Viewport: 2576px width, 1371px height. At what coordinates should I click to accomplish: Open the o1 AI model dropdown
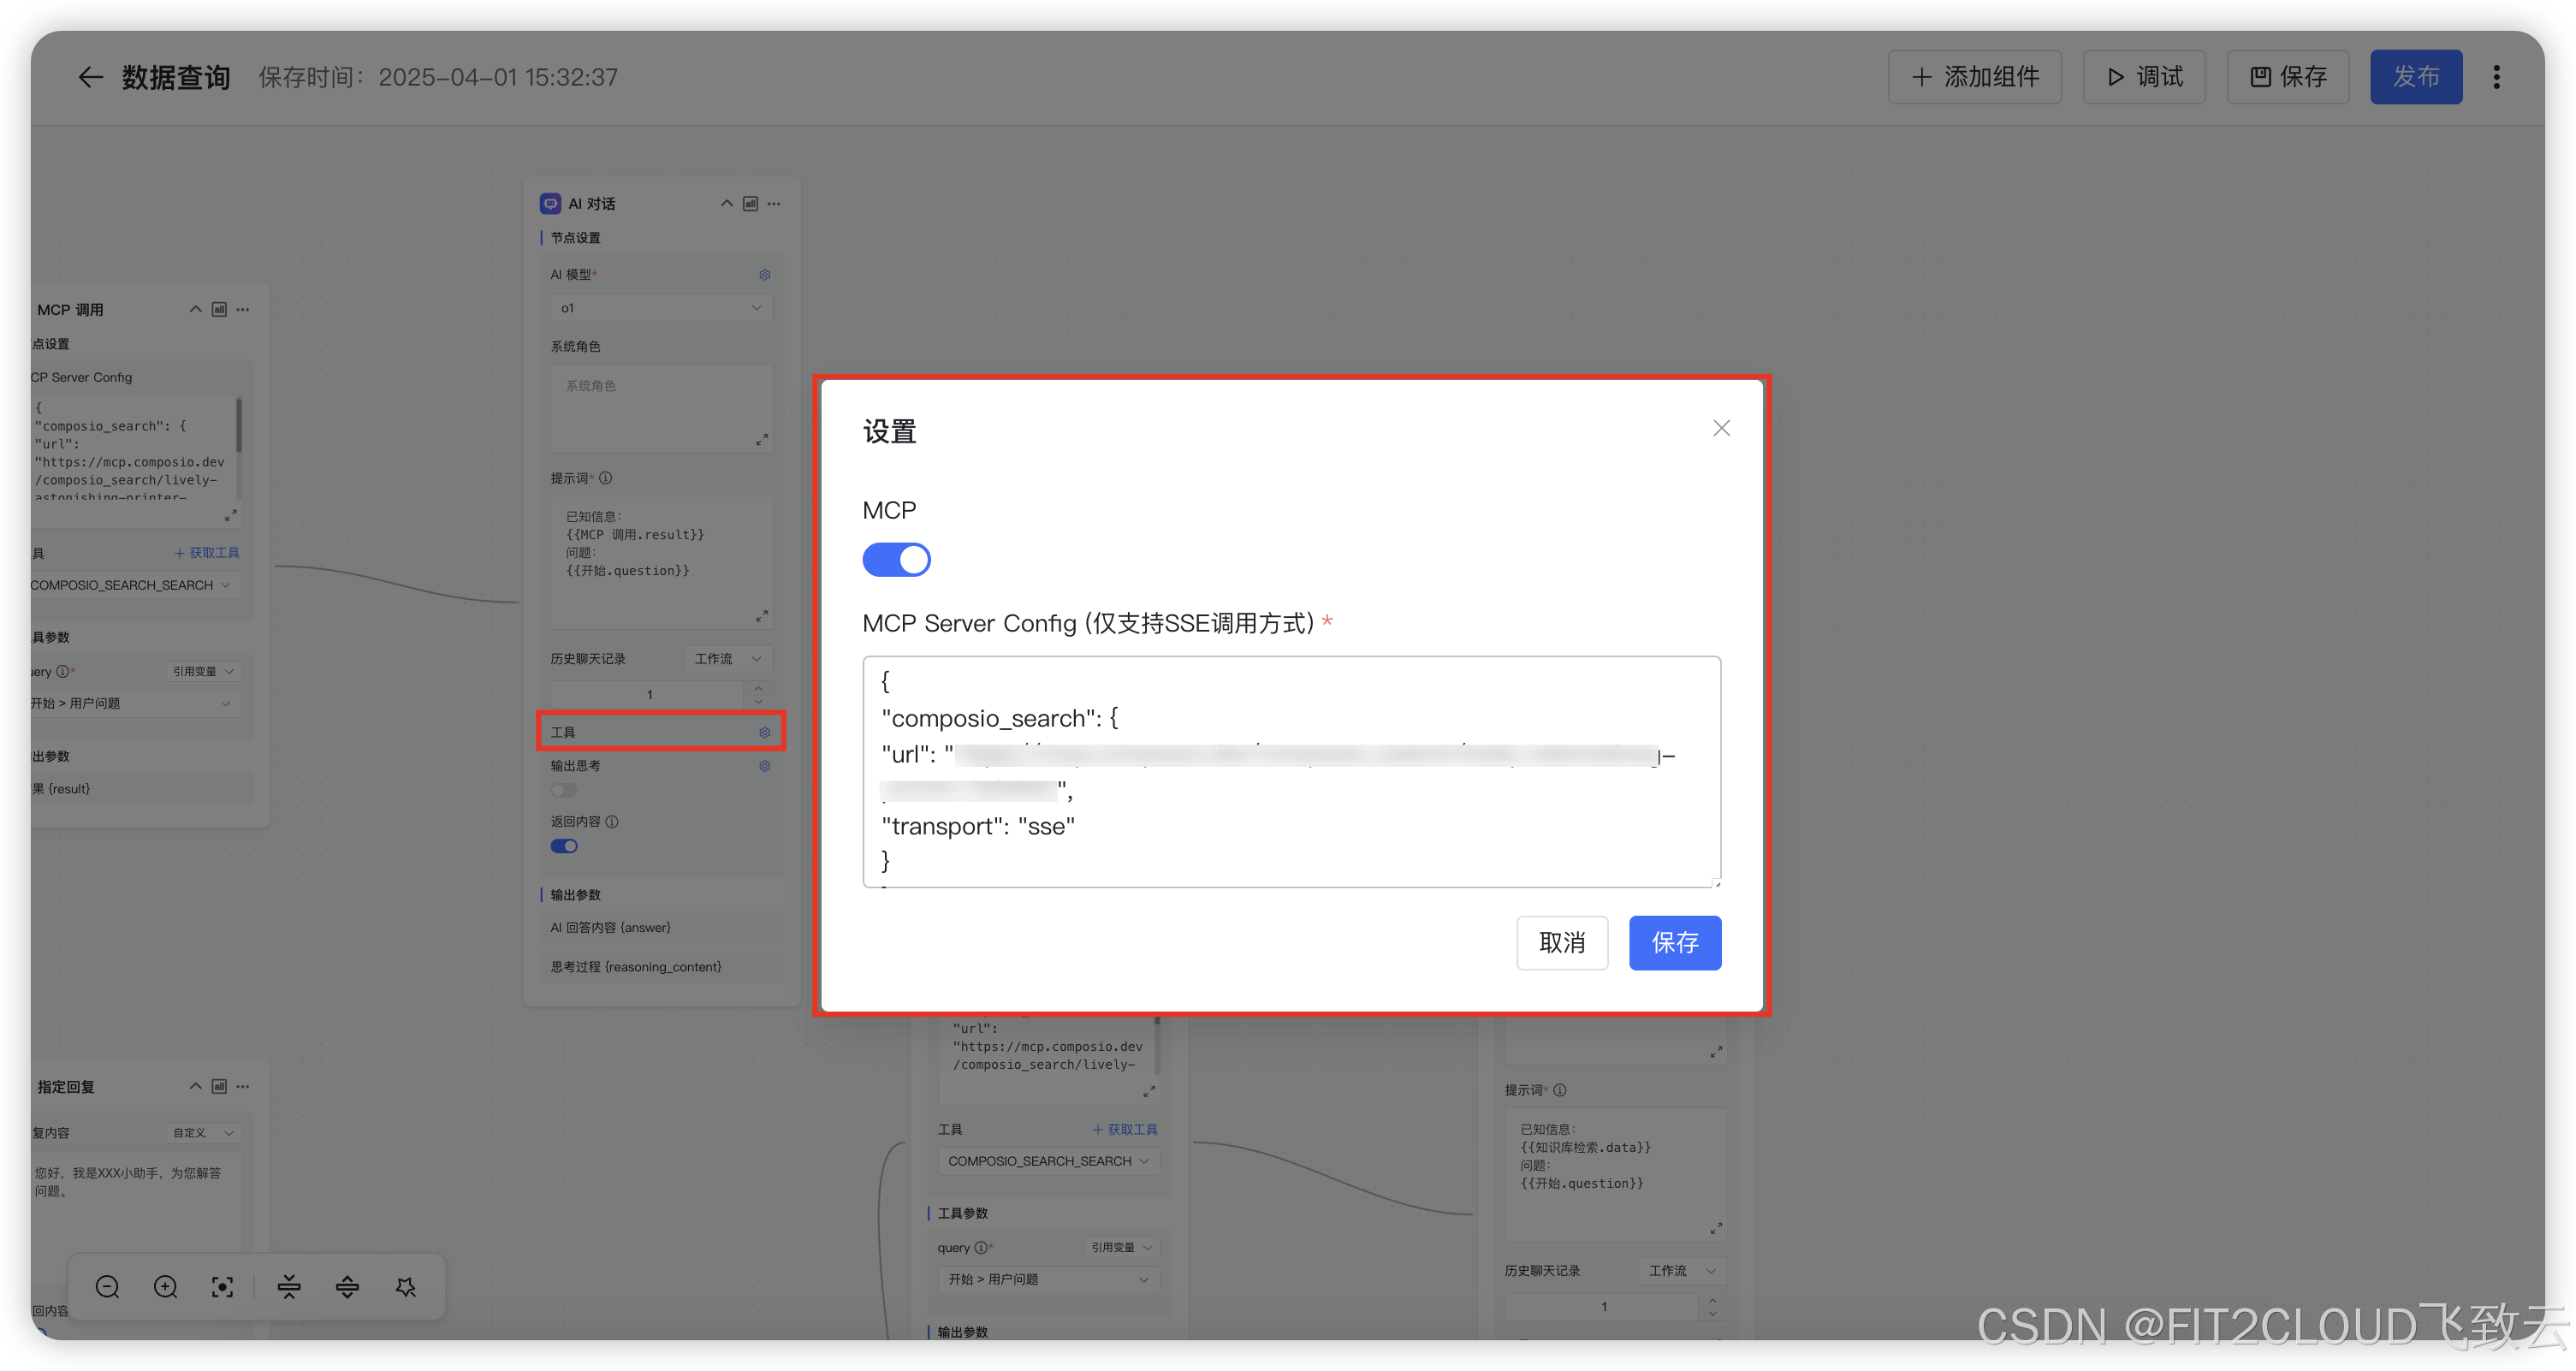click(x=661, y=308)
